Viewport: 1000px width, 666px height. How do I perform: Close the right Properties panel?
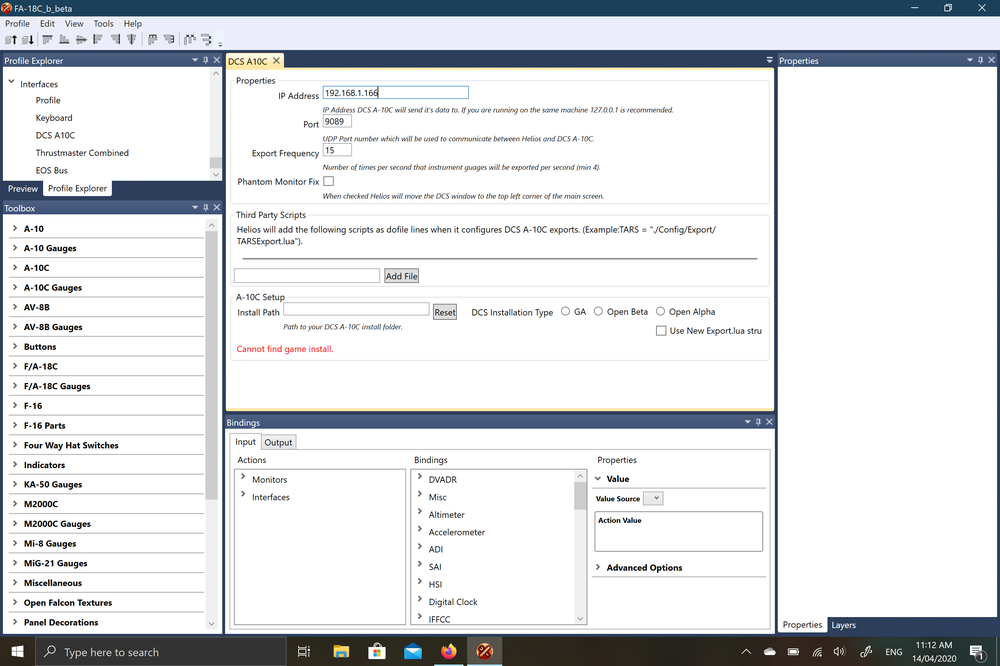point(992,60)
